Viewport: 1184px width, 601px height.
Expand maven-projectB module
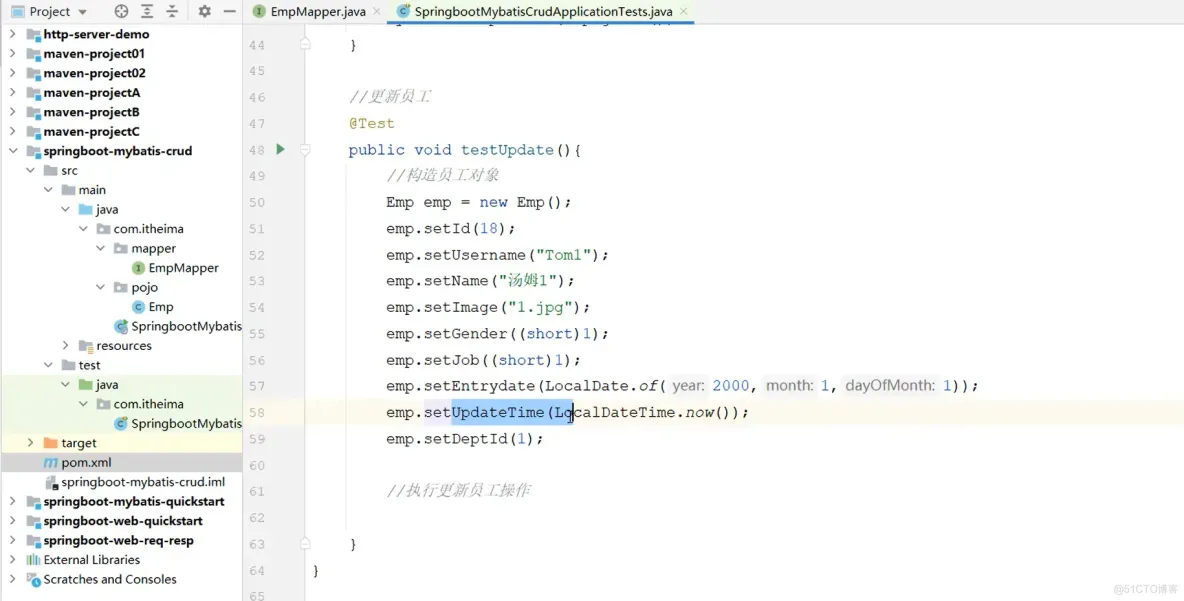point(13,112)
